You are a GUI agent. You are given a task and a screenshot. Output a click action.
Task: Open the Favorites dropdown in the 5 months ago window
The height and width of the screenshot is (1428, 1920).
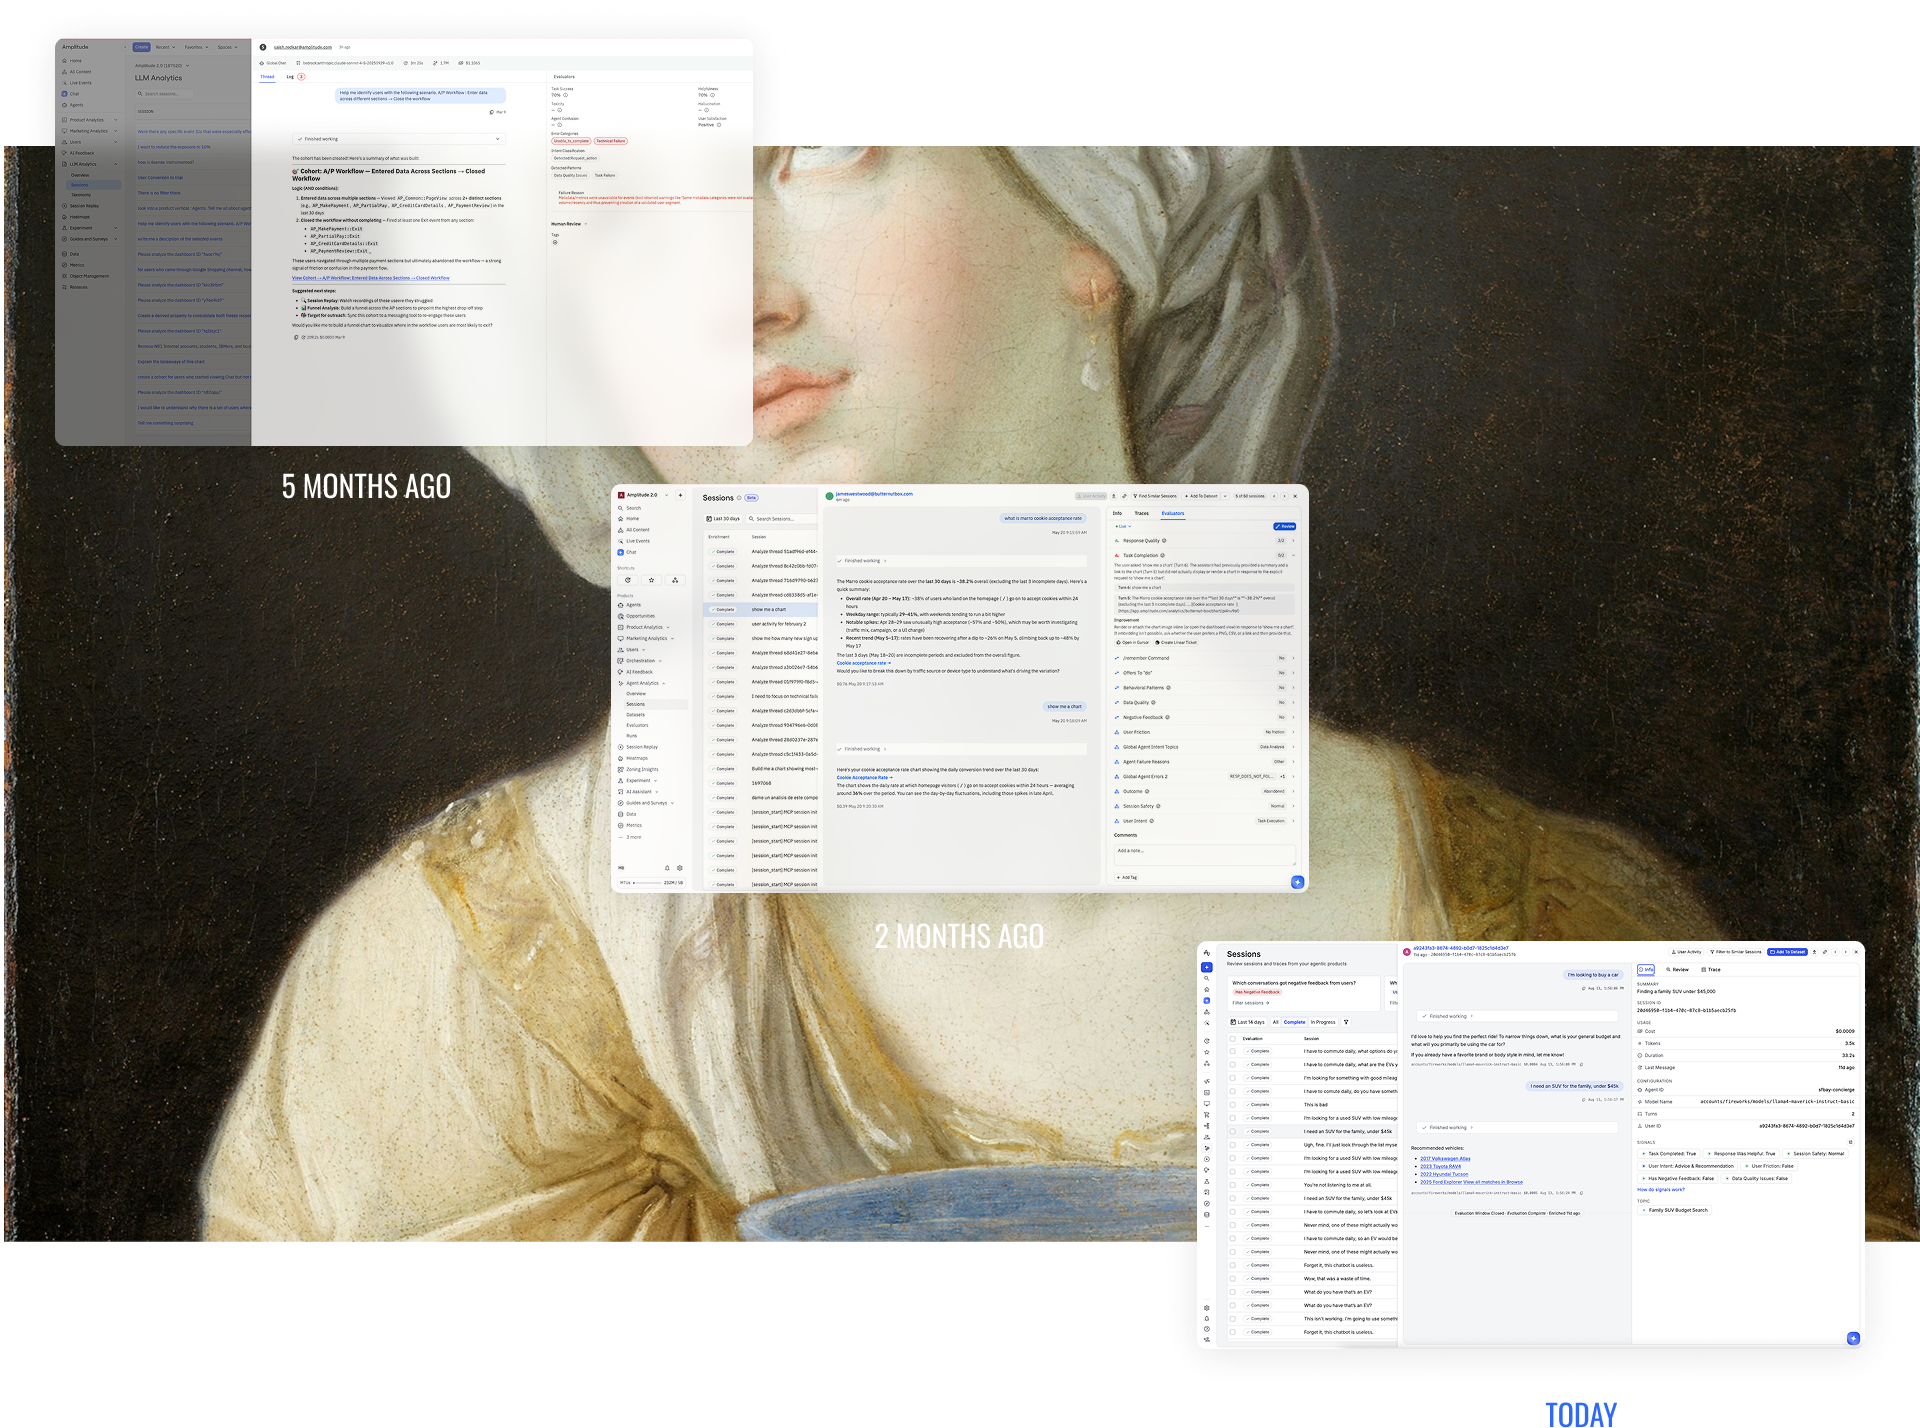(x=195, y=47)
